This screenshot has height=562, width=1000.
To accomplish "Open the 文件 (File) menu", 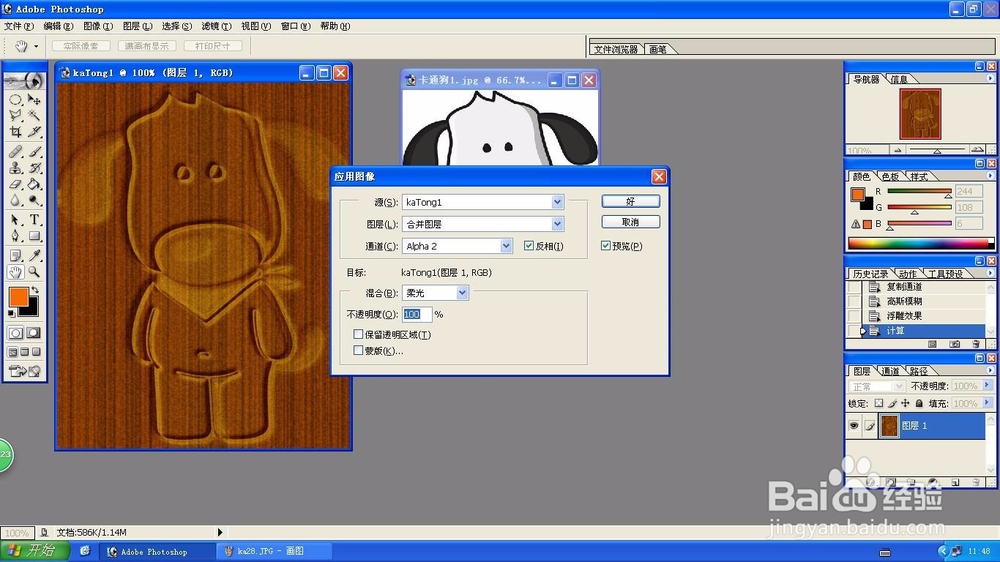I will 18,26.
